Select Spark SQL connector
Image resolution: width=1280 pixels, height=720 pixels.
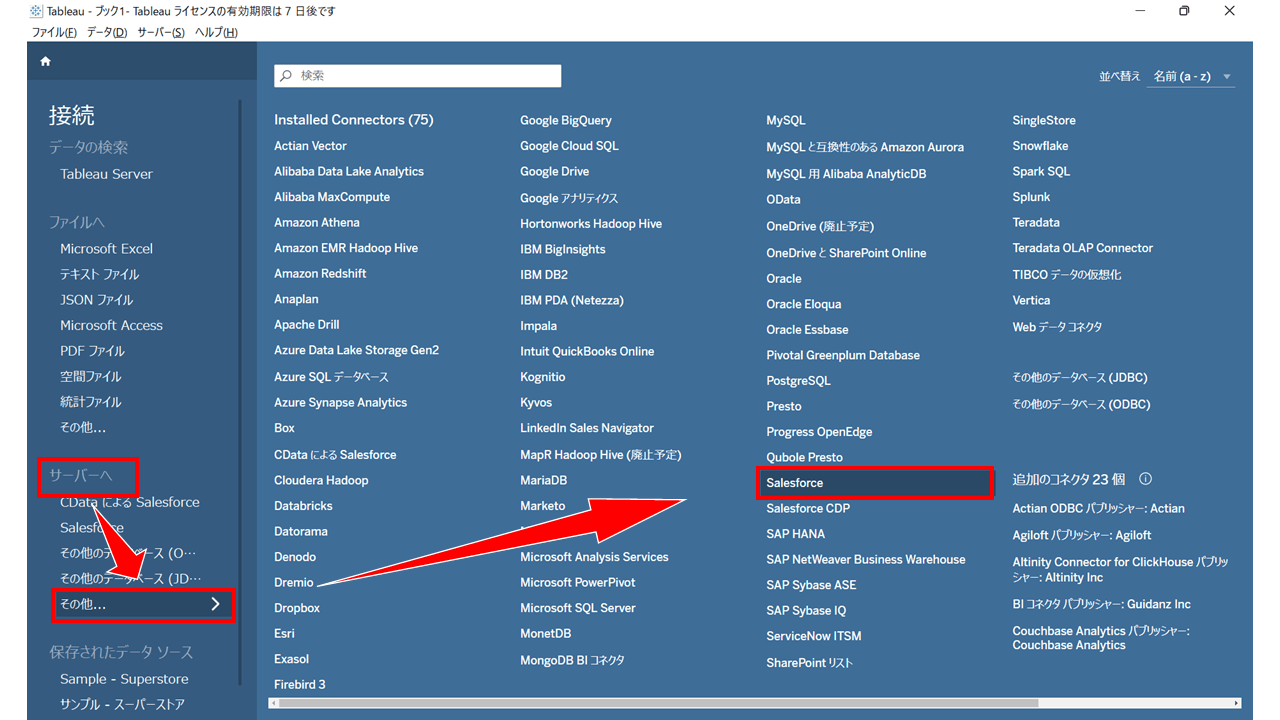[x=1041, y=171]
